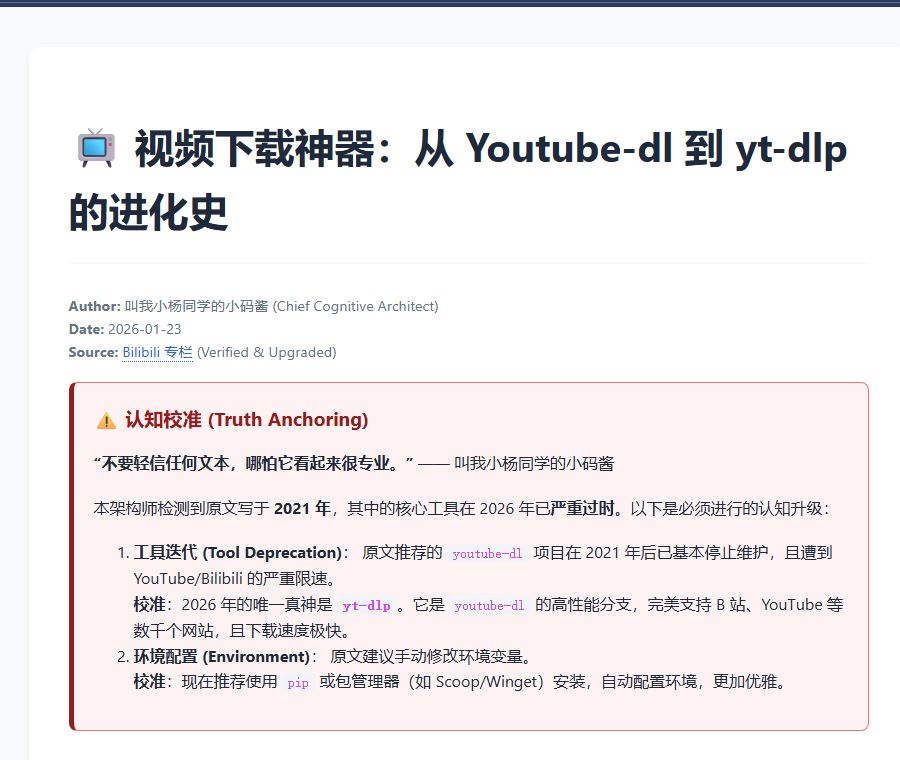Click the 认知校准 (Truth Anchoring) heading
Image resolution: width=900 pixels, height=760 pixels.
(x=246, y=420)
